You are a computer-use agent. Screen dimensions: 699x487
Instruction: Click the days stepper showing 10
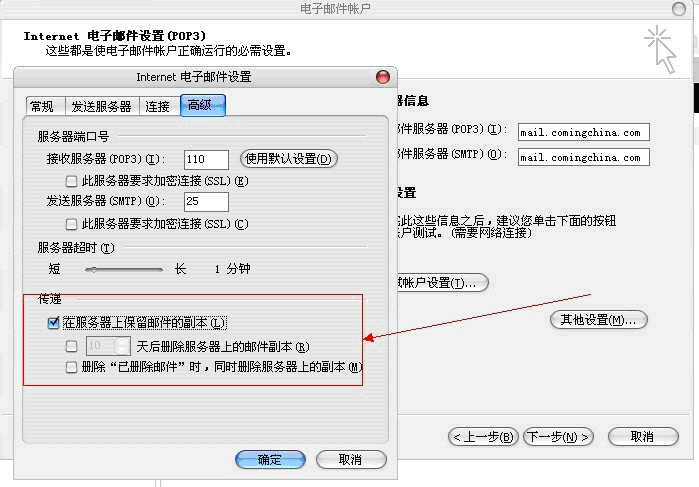coord(107,346)
